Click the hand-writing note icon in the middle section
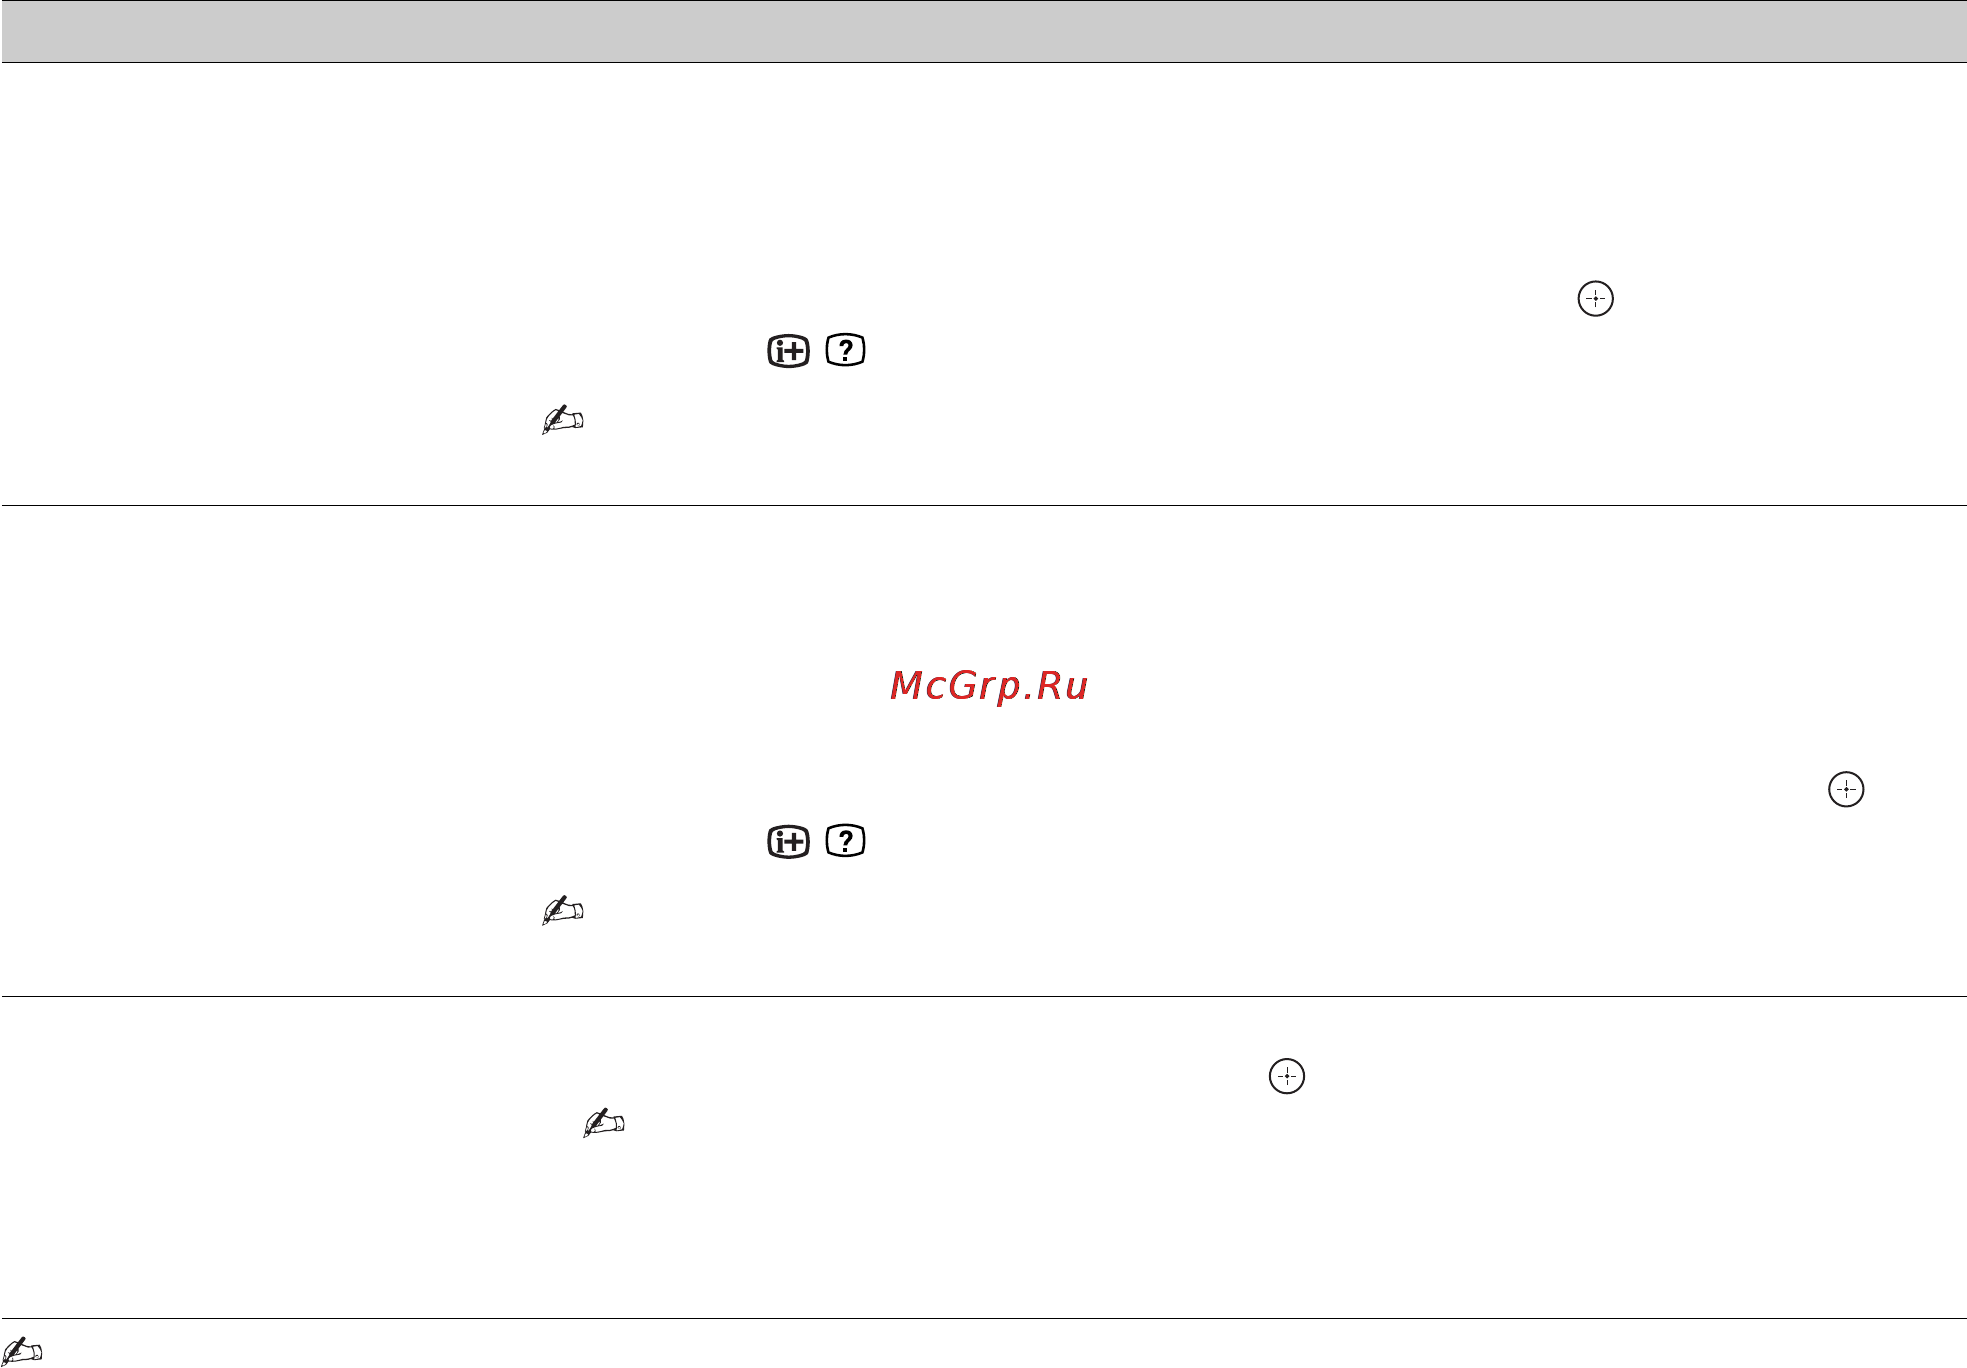Image resolution: width=1967 pixels, height=1368 pixels. point(562,910)
